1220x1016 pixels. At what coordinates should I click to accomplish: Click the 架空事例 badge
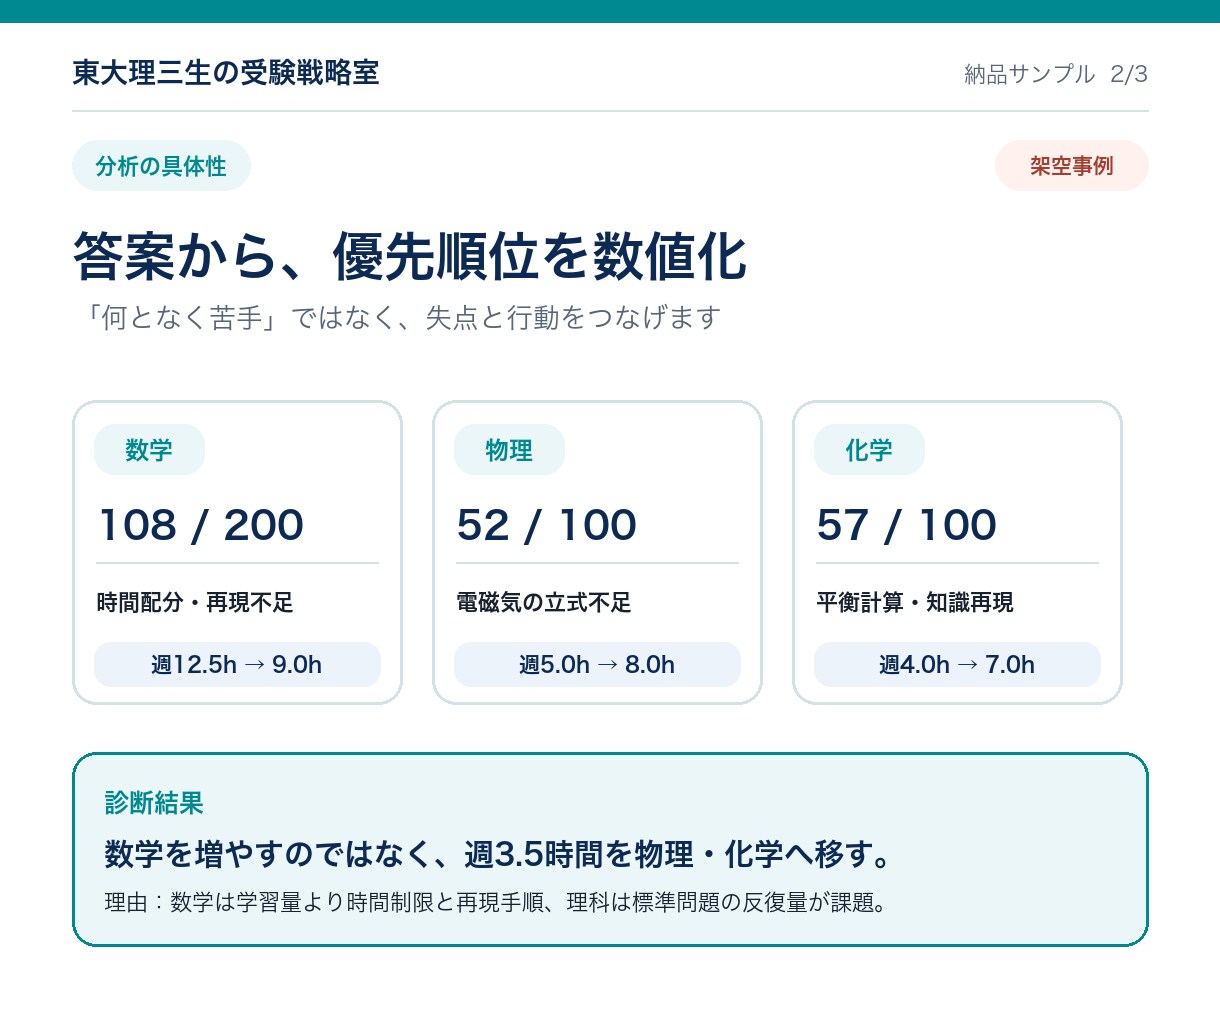tap(1072, 166)
